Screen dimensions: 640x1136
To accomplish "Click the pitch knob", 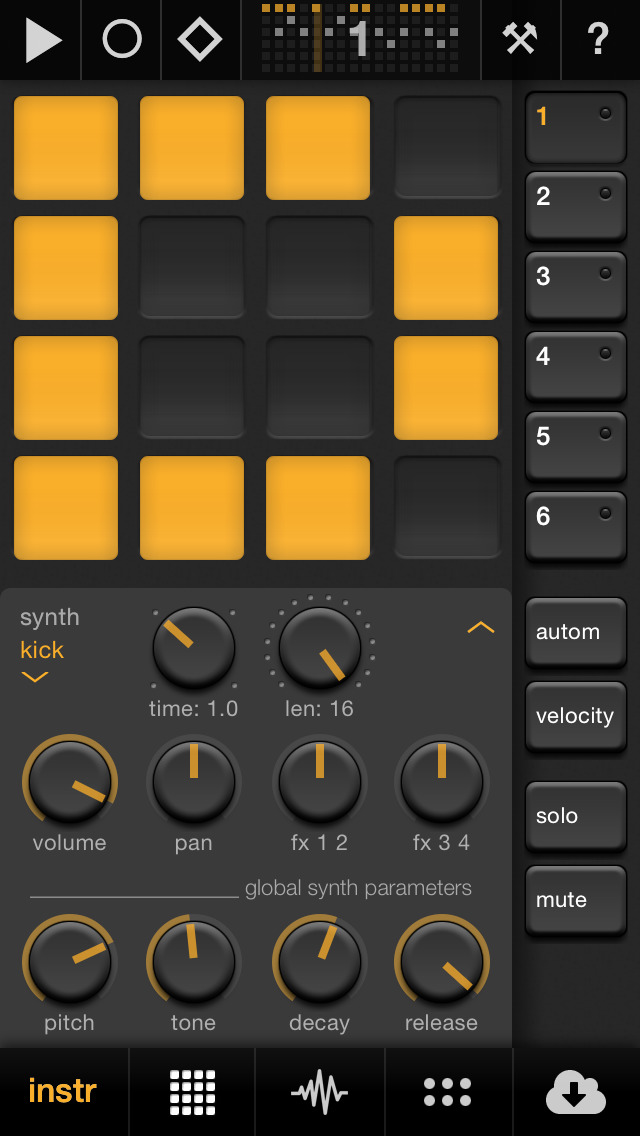I will coord(70,961).
